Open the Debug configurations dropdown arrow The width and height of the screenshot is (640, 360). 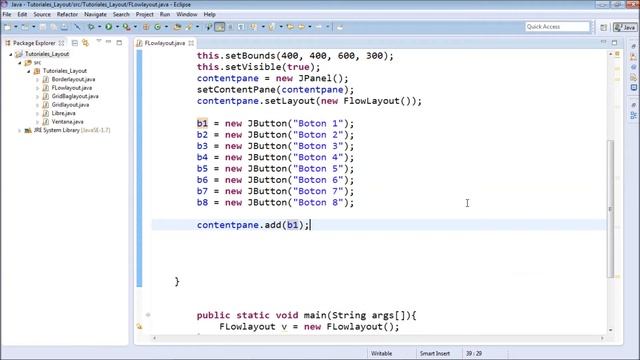tap(99, 27)
